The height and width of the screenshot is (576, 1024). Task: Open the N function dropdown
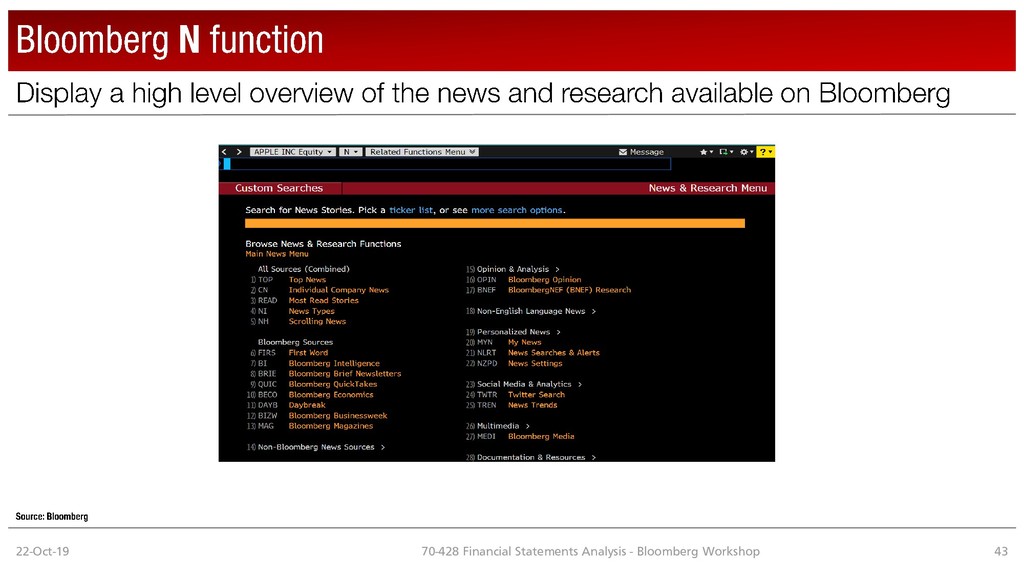[350, 152]
